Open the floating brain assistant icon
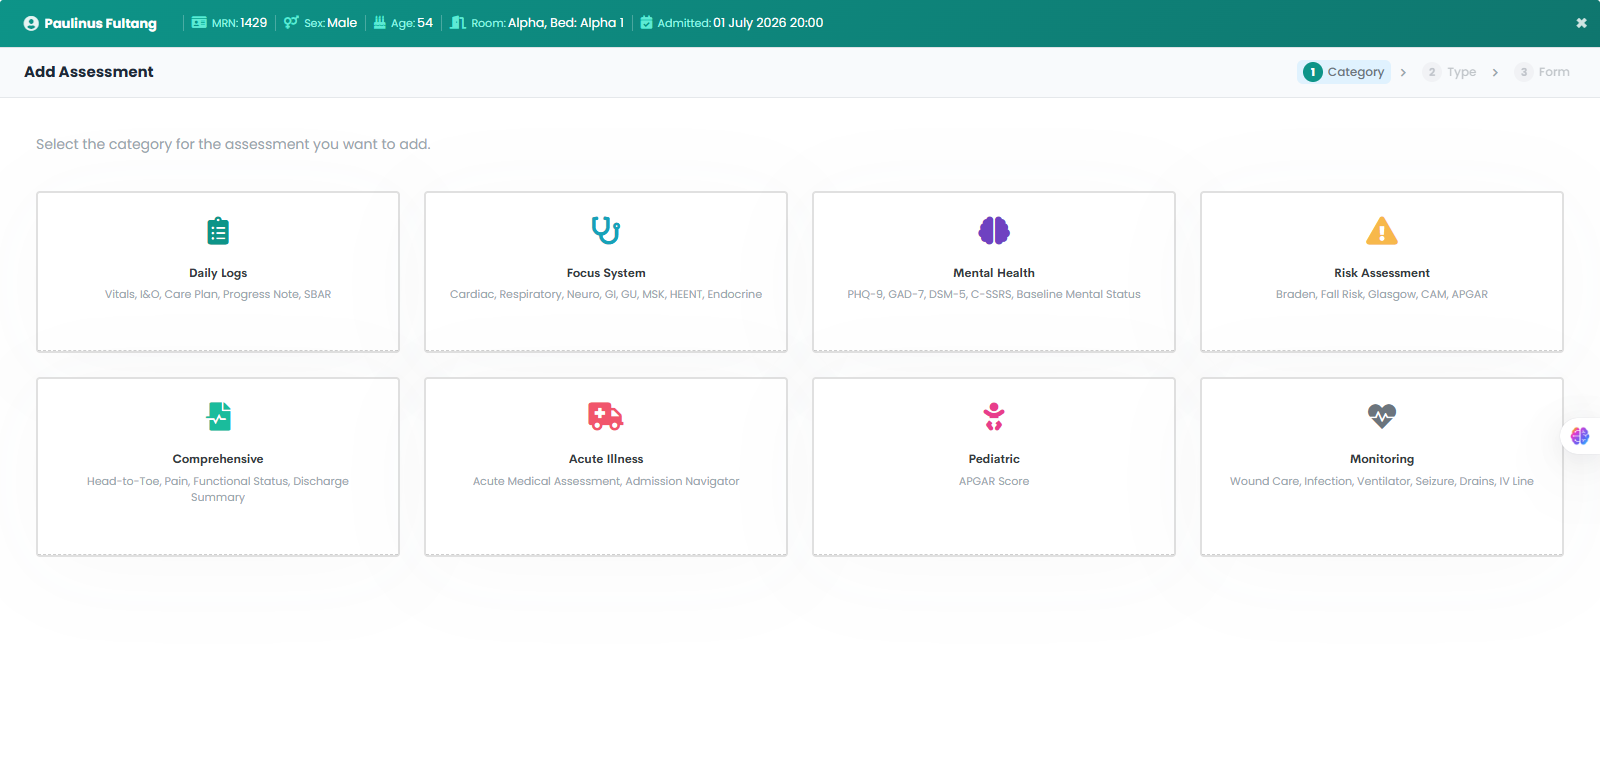 (x=1580, y=436)
